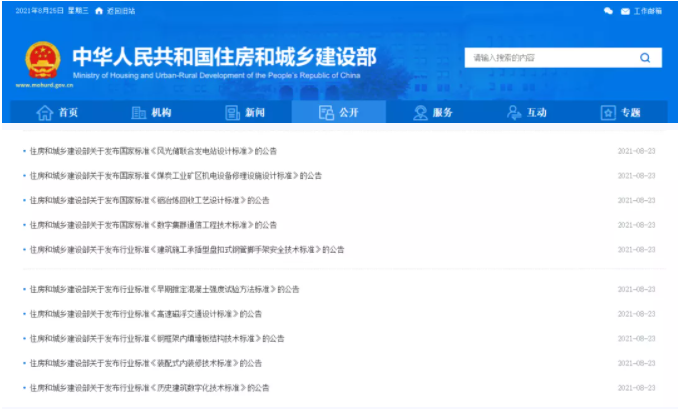Select the 公开 navigation tab
678x409 pixels.
339,112
